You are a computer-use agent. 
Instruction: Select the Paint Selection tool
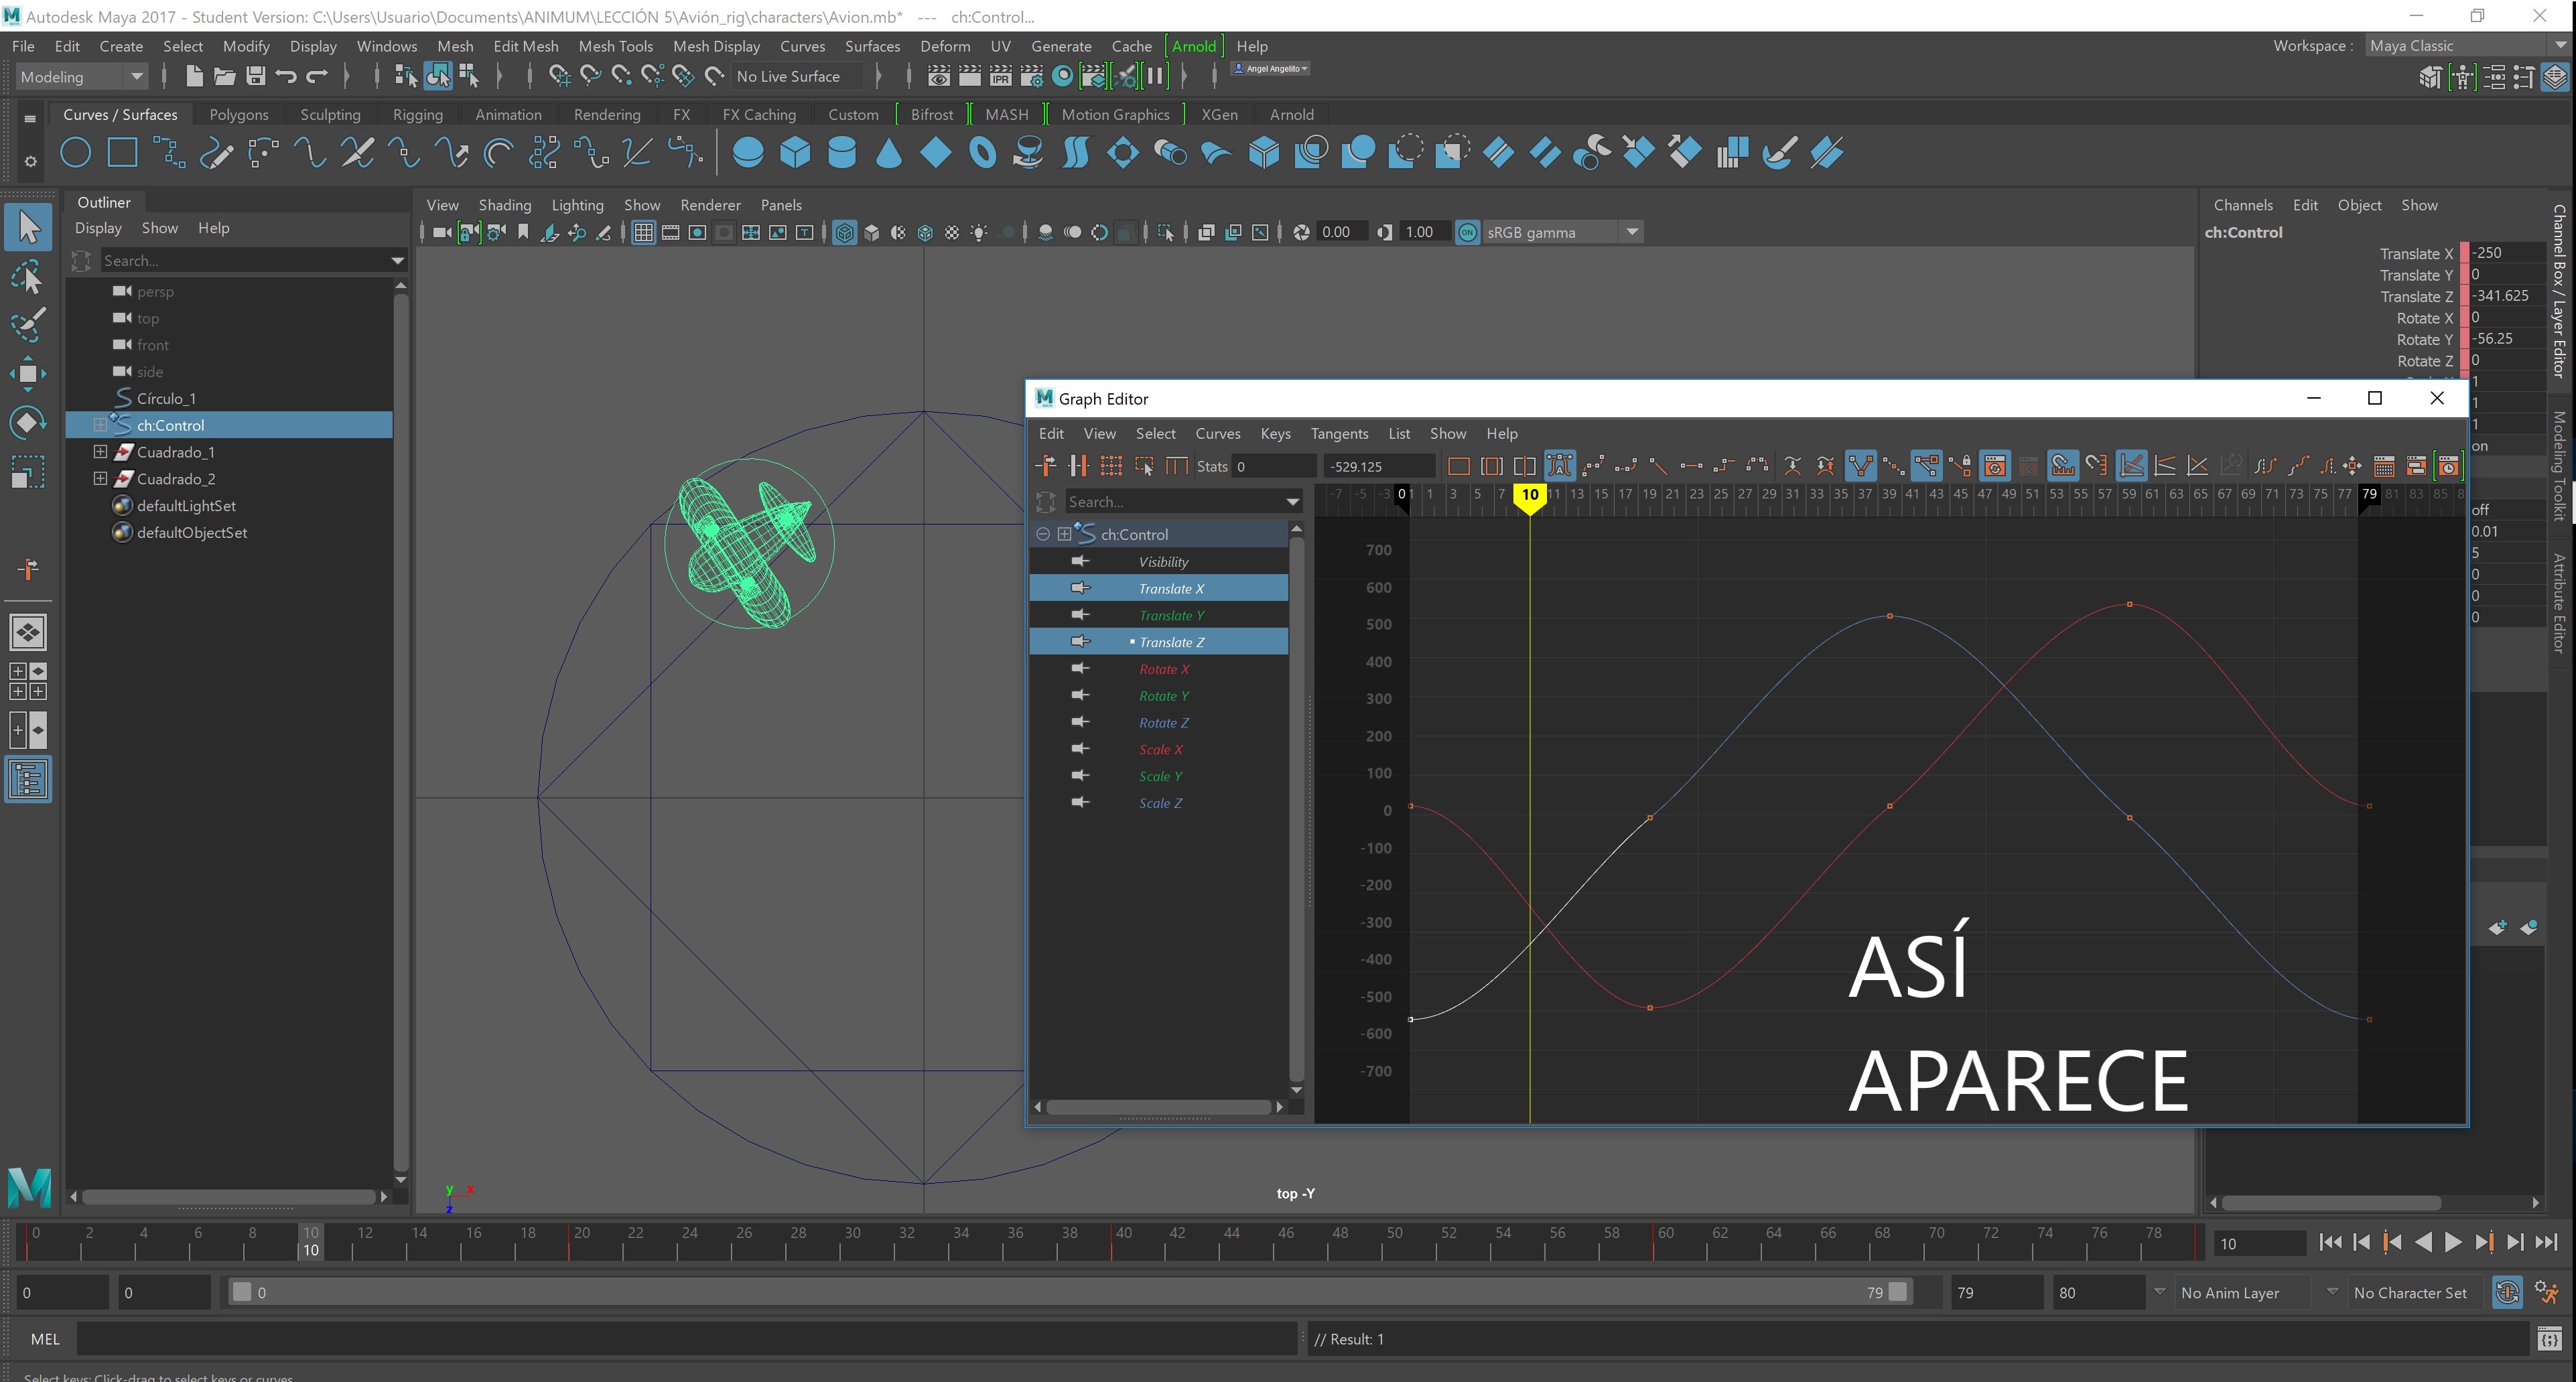point(27,324)
